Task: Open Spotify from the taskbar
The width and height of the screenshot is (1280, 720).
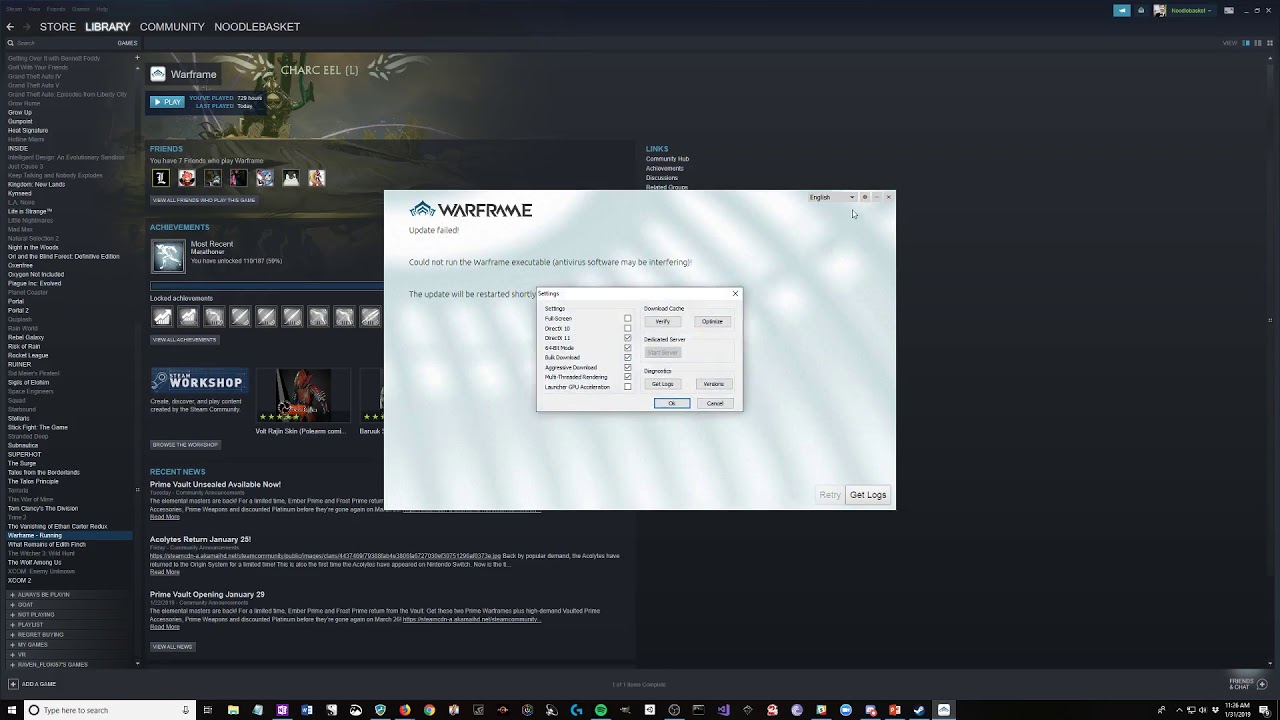Action: (x=601, y=710)
